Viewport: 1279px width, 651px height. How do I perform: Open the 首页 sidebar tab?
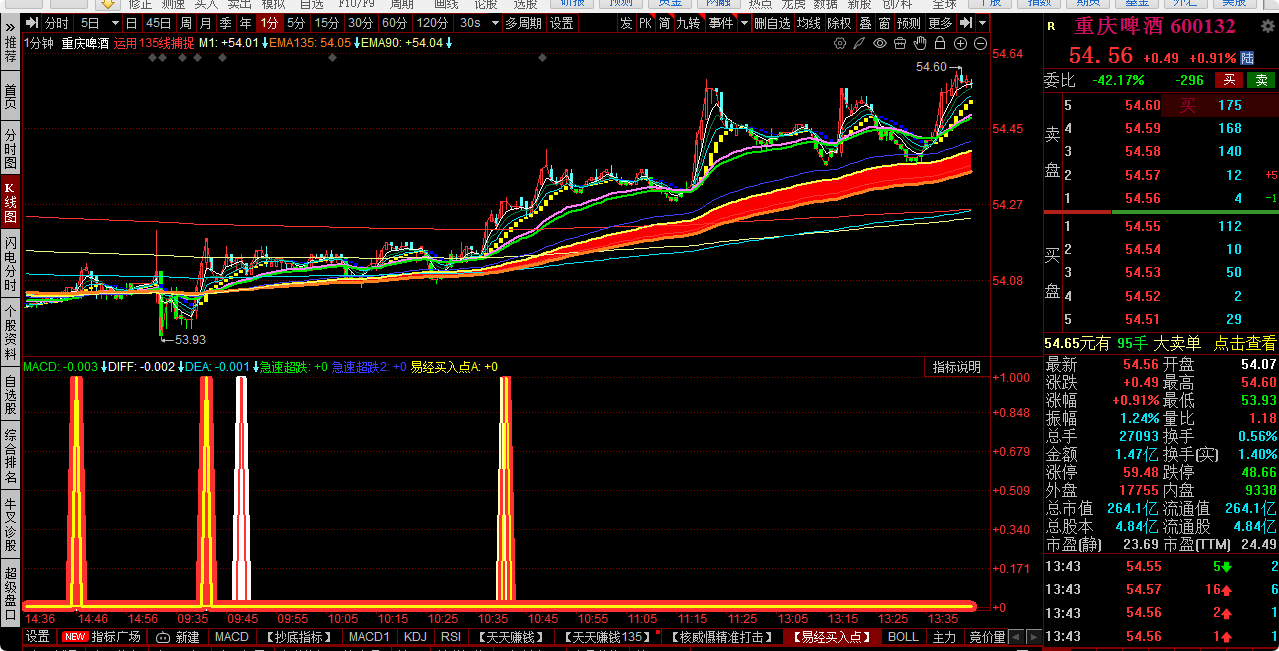[x=10, y=96]
